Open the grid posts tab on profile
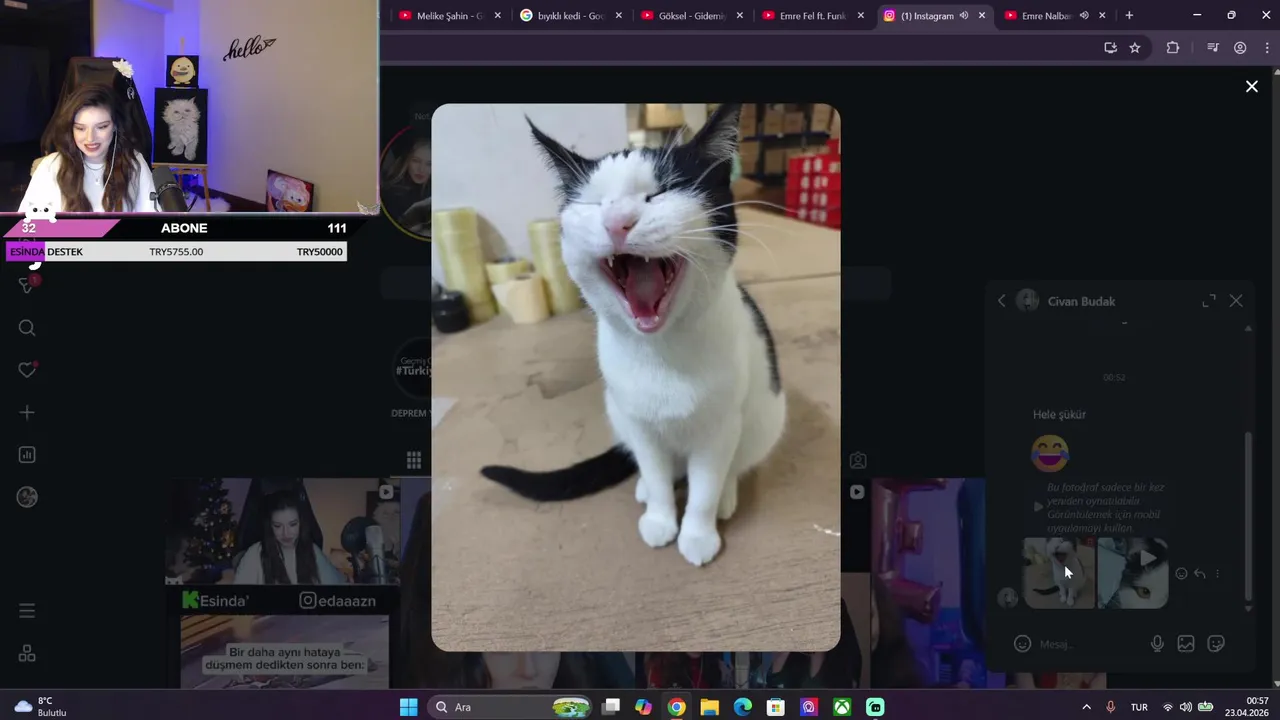 (414, 460)
